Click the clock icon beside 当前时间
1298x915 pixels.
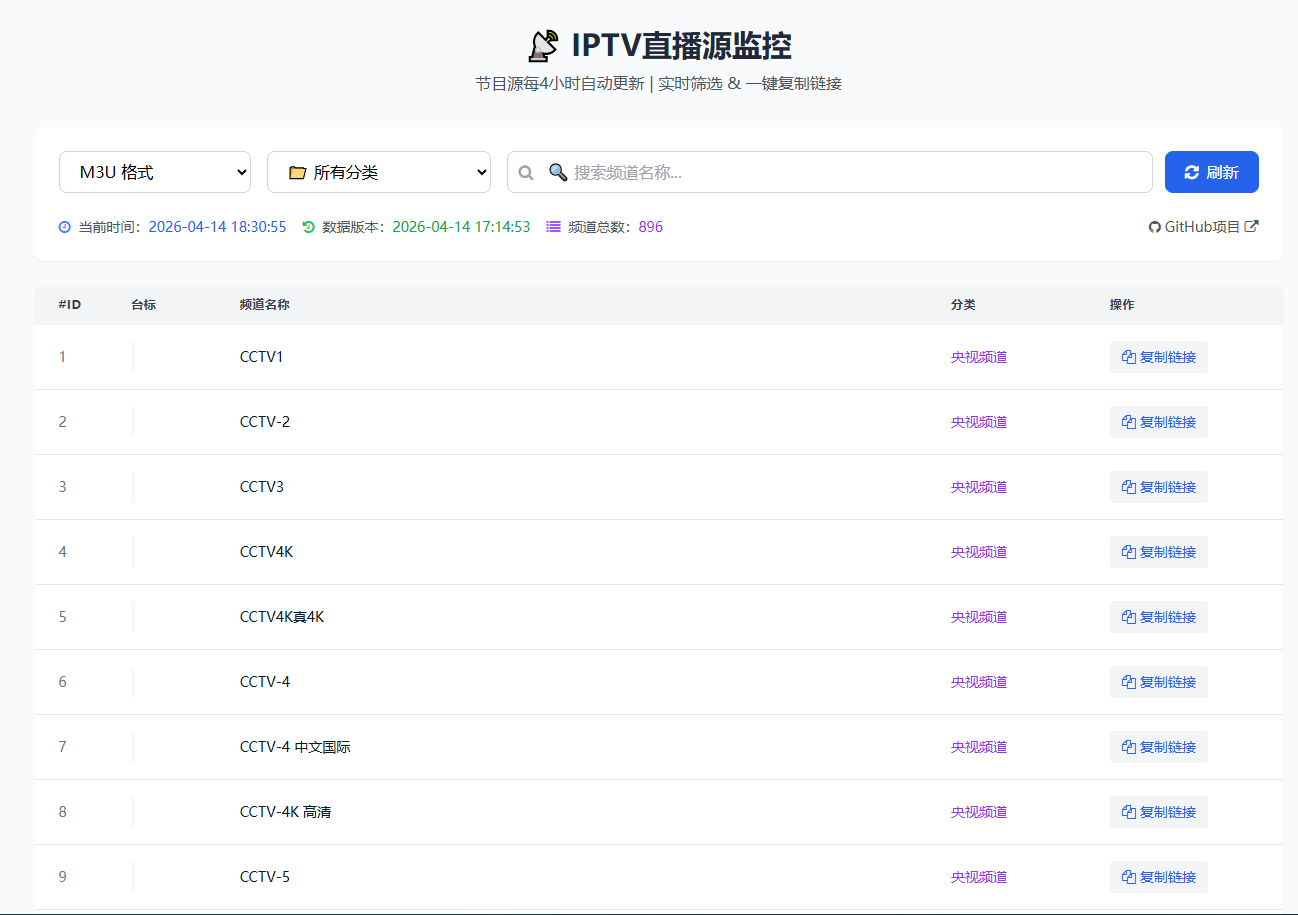tap(65, 227)
